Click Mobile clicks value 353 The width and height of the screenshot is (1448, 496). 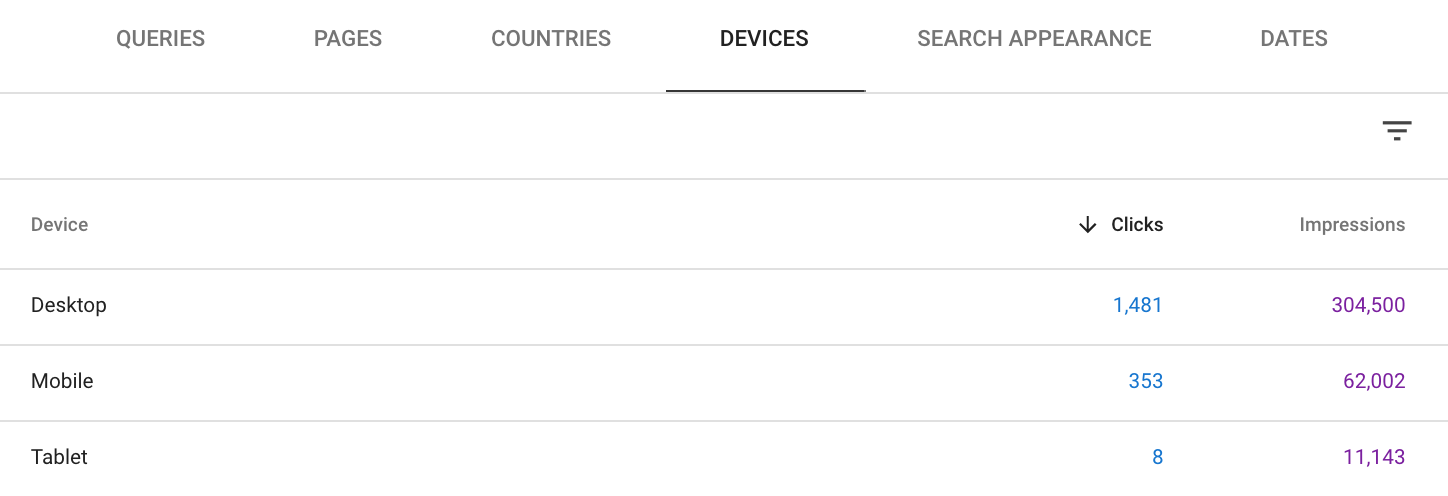1146,381
